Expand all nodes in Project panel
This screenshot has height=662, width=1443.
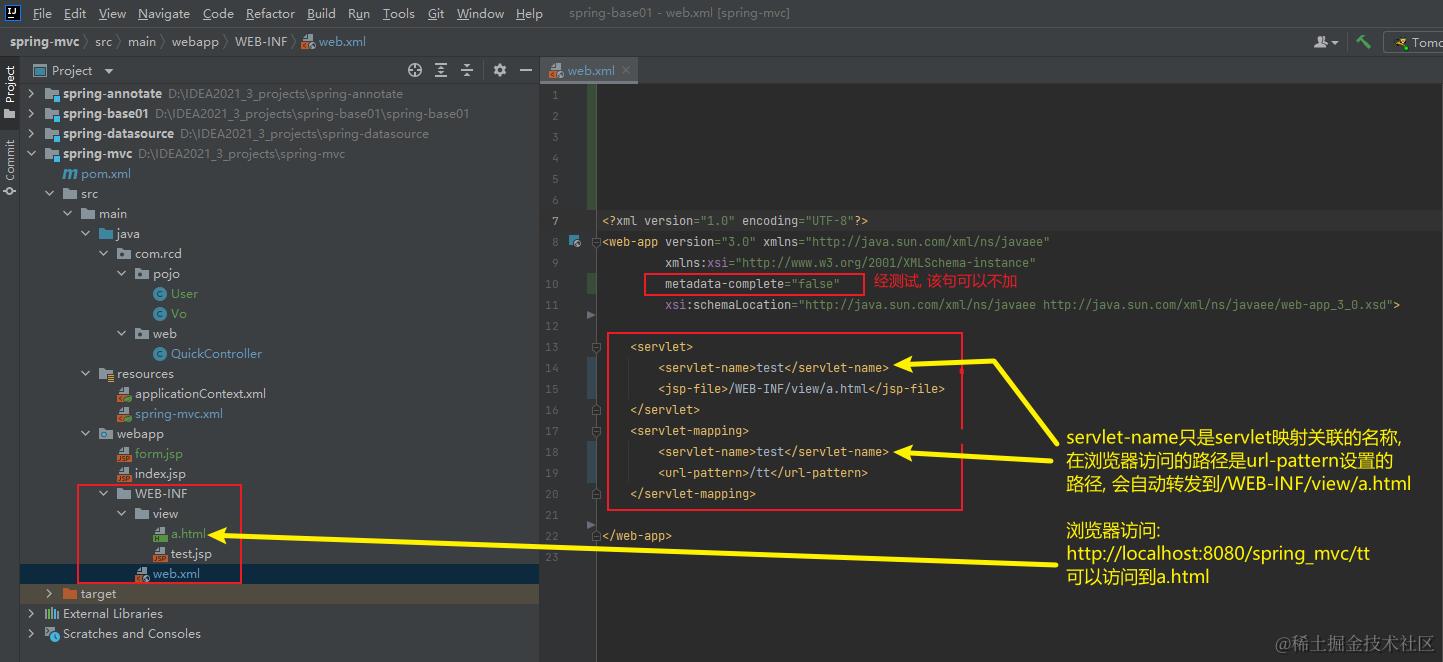(441, 70)
